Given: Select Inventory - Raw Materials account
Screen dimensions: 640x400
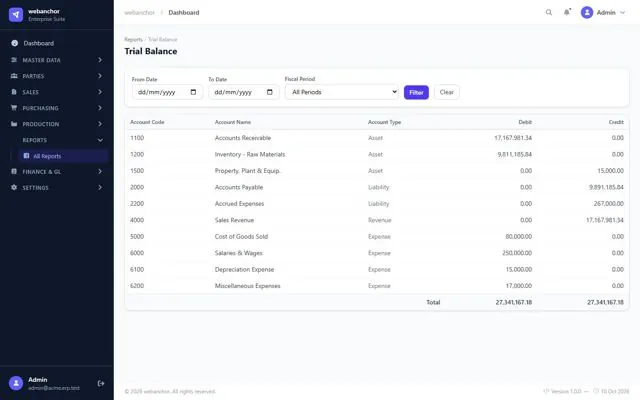Looking at the screenshot, I should 250,154.
